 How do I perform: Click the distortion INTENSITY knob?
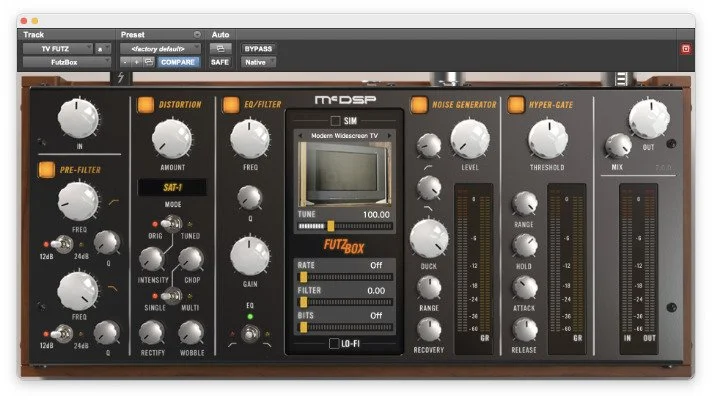[152, 259]
